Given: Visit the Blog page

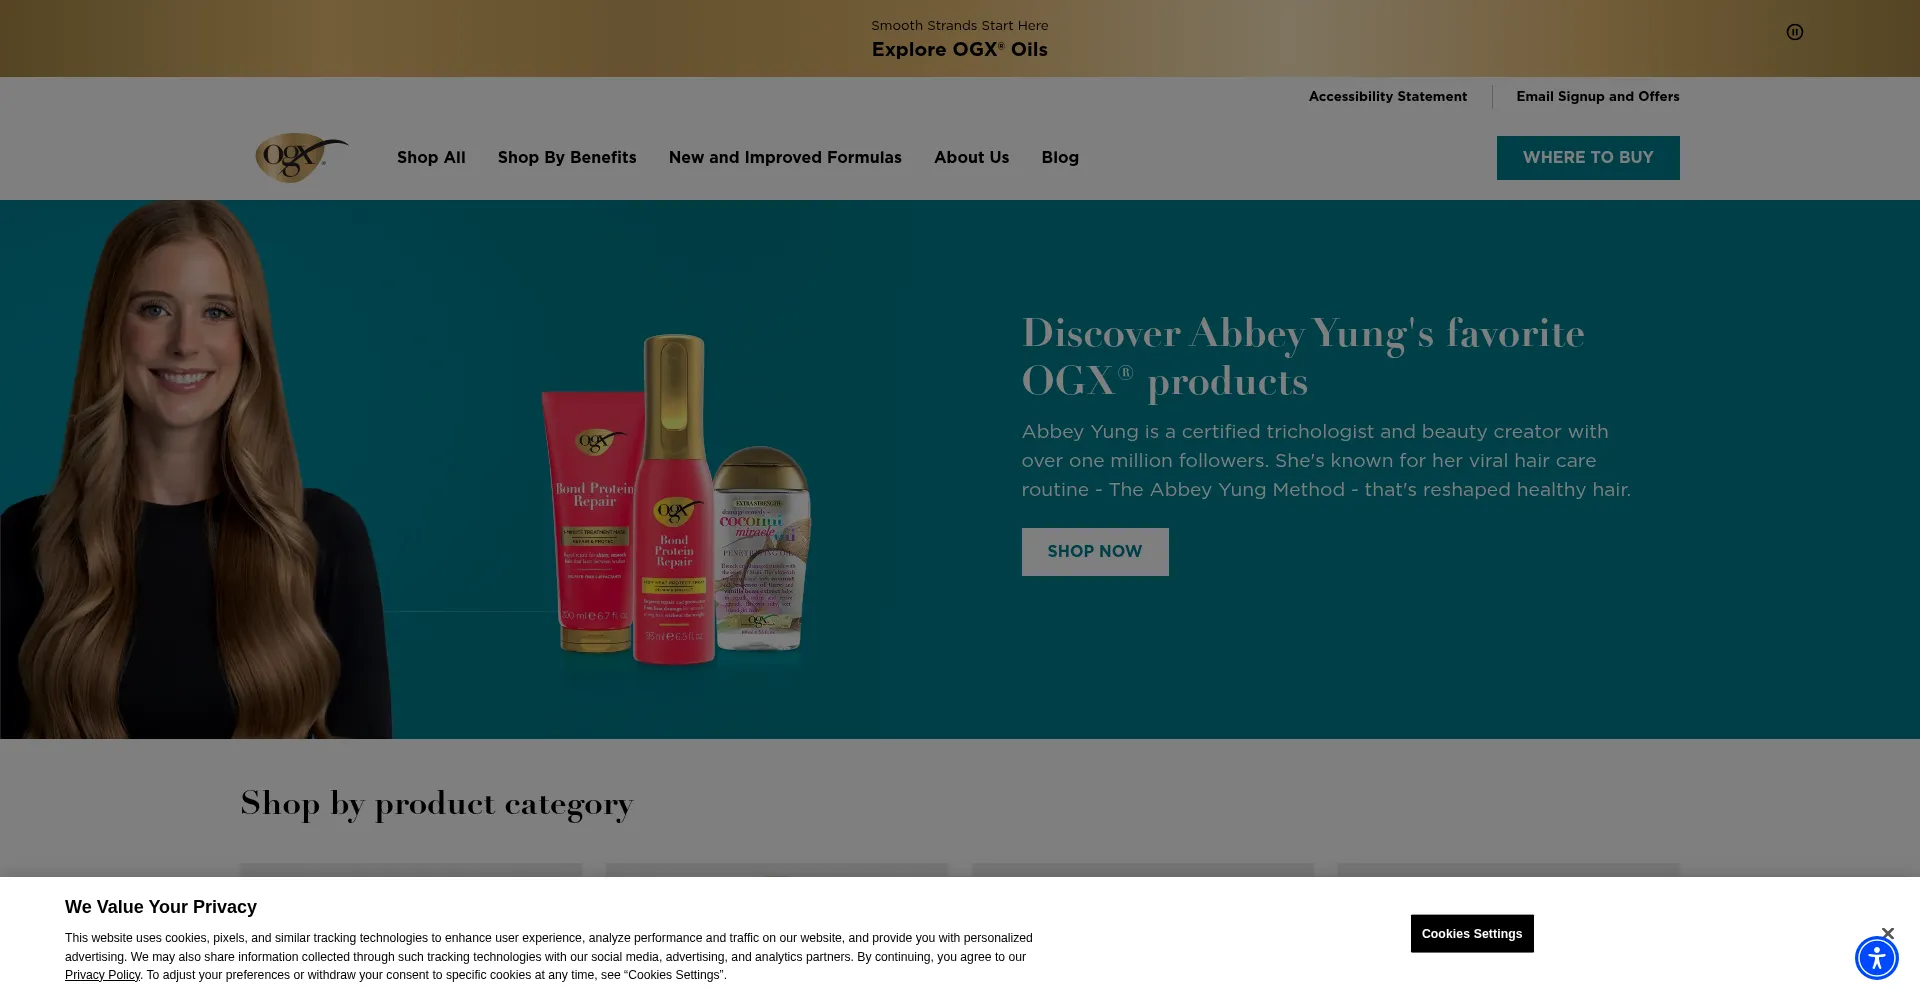Looking at the screenshot, I should click(x=1060, y=158).
